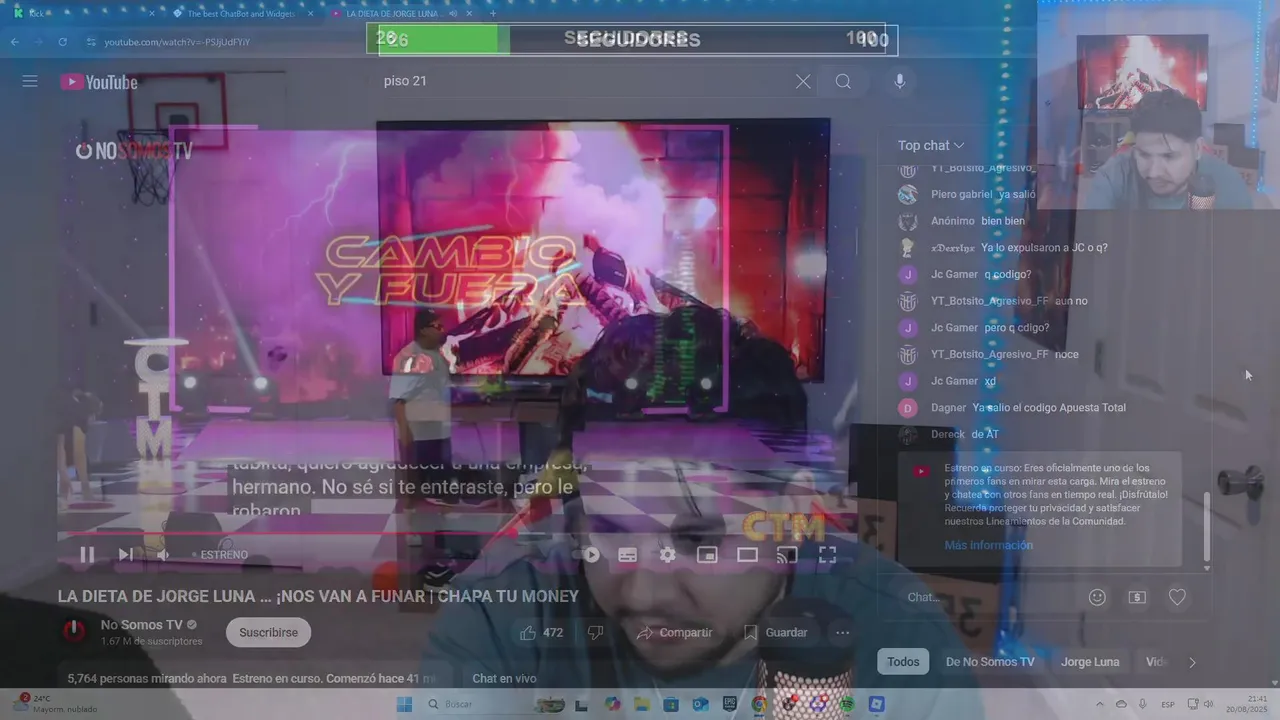
Task: Close the 'LA DIETA DE JORGE LUNA' tab
Action: coord(470,14)
